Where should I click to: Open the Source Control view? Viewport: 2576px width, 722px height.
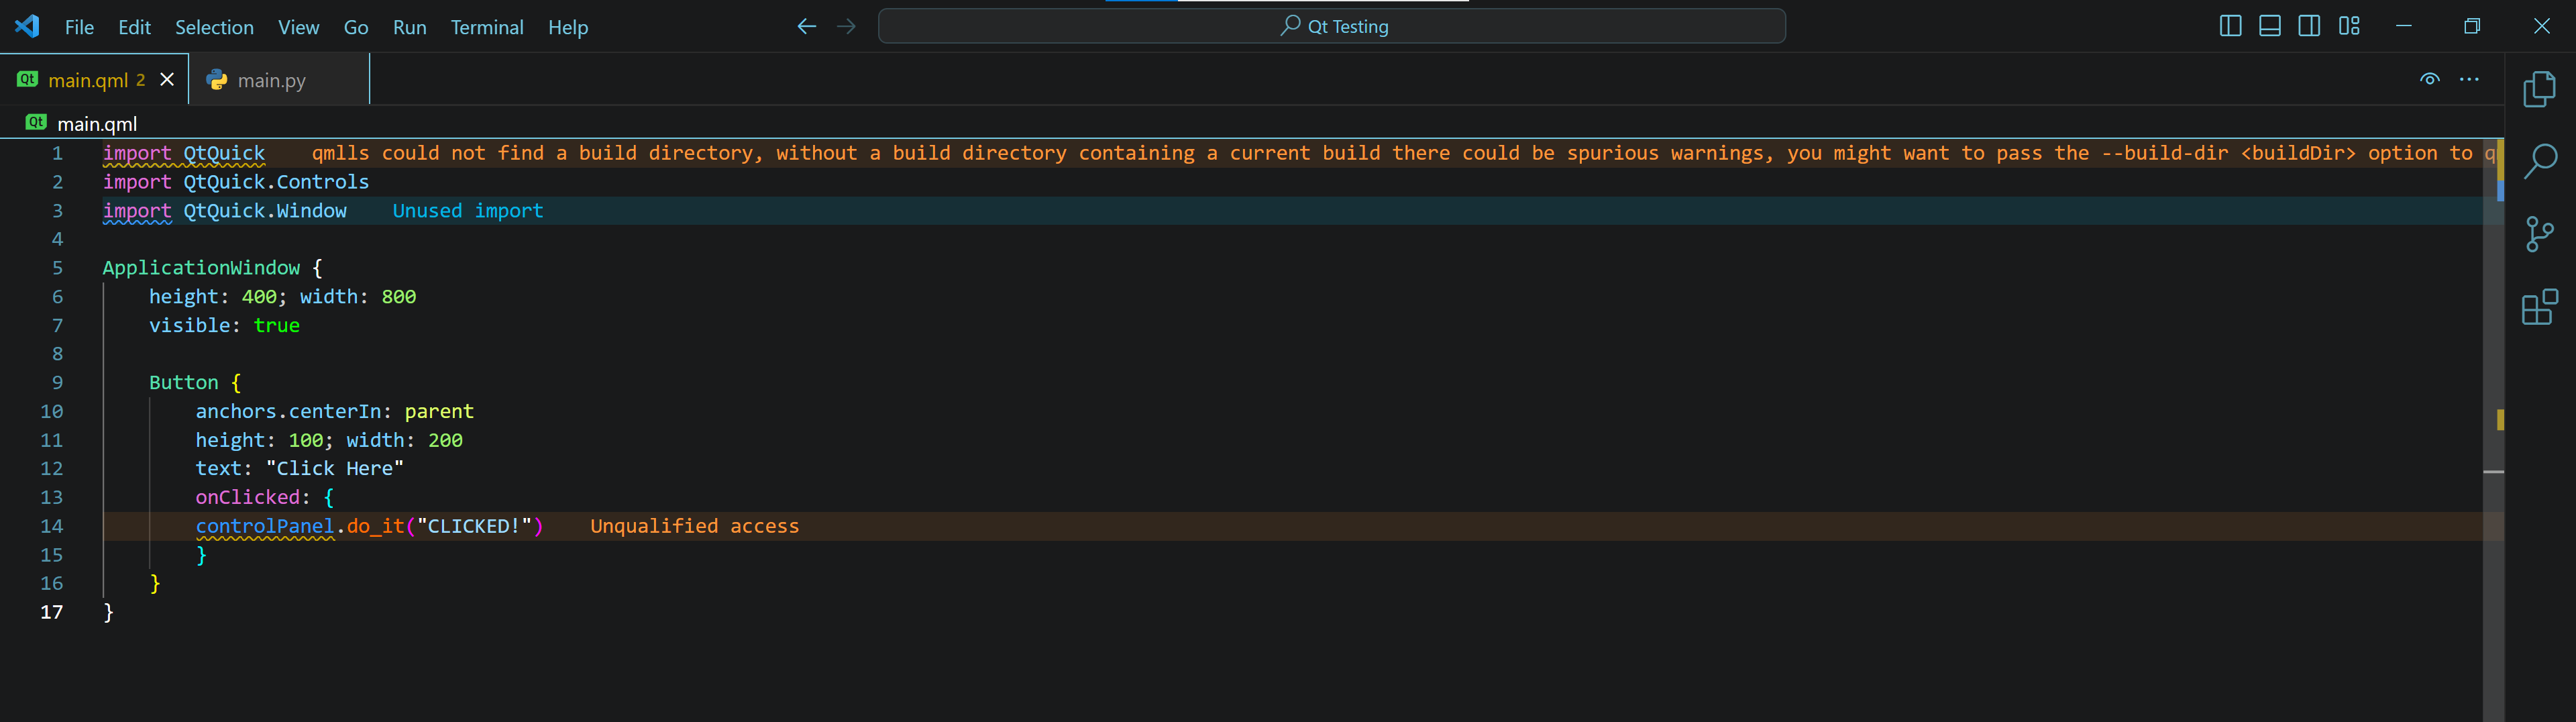pos(2539,234)
